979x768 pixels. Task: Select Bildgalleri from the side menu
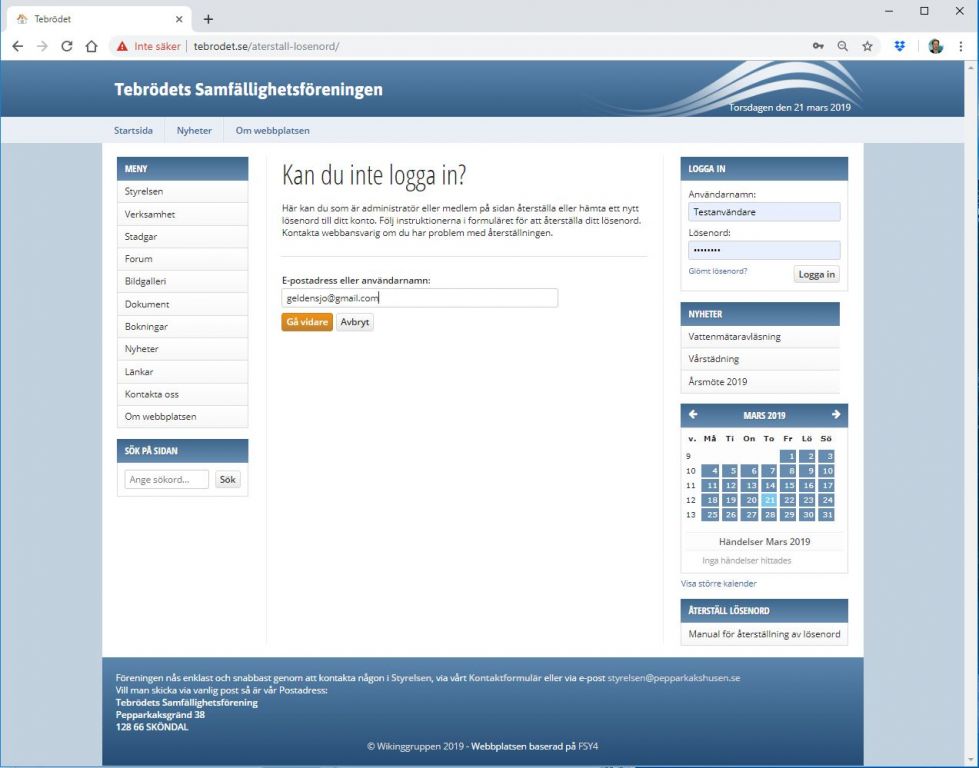pyautogui.click(x=147, y=282)
